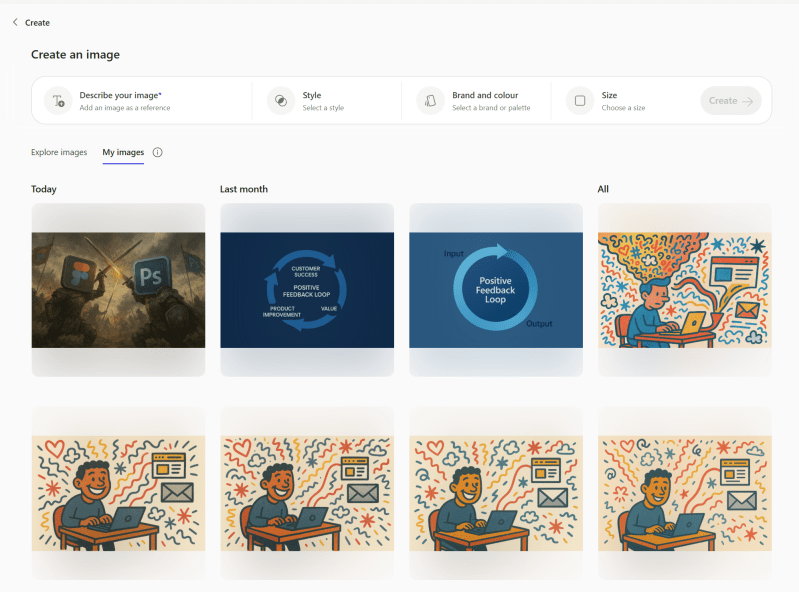Select the bottom-left man at laptop illustration
The image size is (799, 592).
(118, 493)
